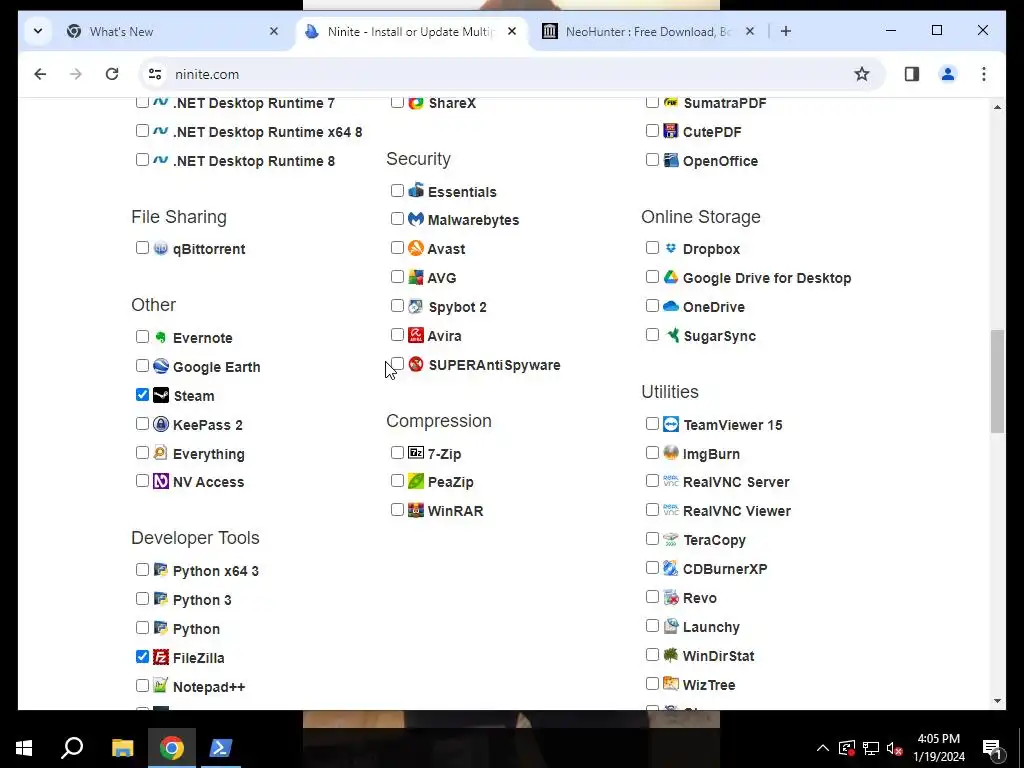Click the Steam app icon
Screen dimensions: 1024x768
(x=161, y=395)
